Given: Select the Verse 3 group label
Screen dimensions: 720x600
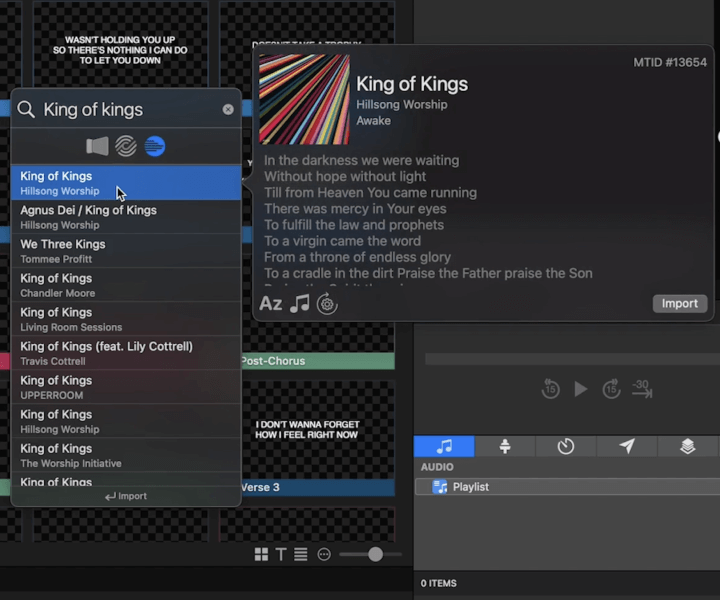Looking at the screenshot, I should pyautogui.click(x=318, y=487).
